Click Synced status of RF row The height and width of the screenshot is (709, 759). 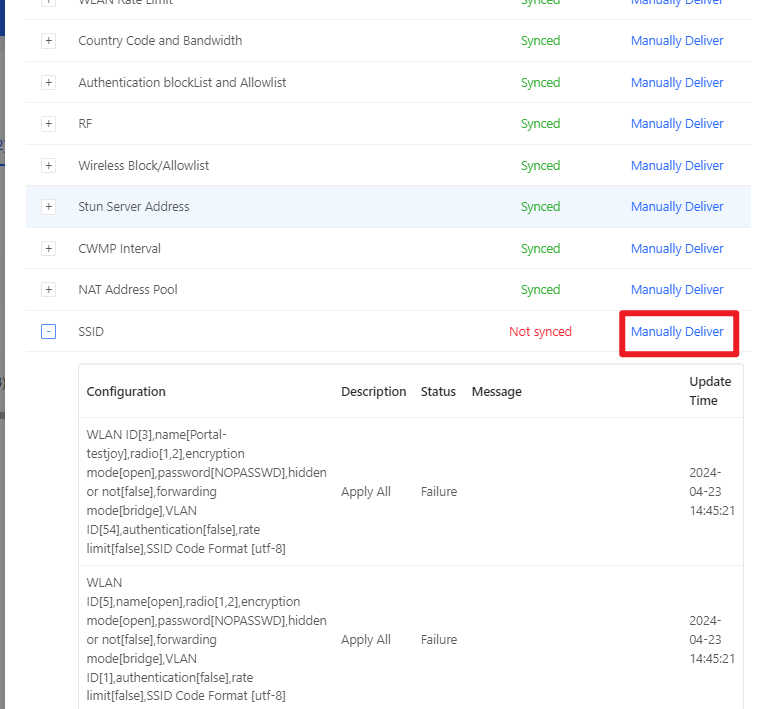(540, 124)
